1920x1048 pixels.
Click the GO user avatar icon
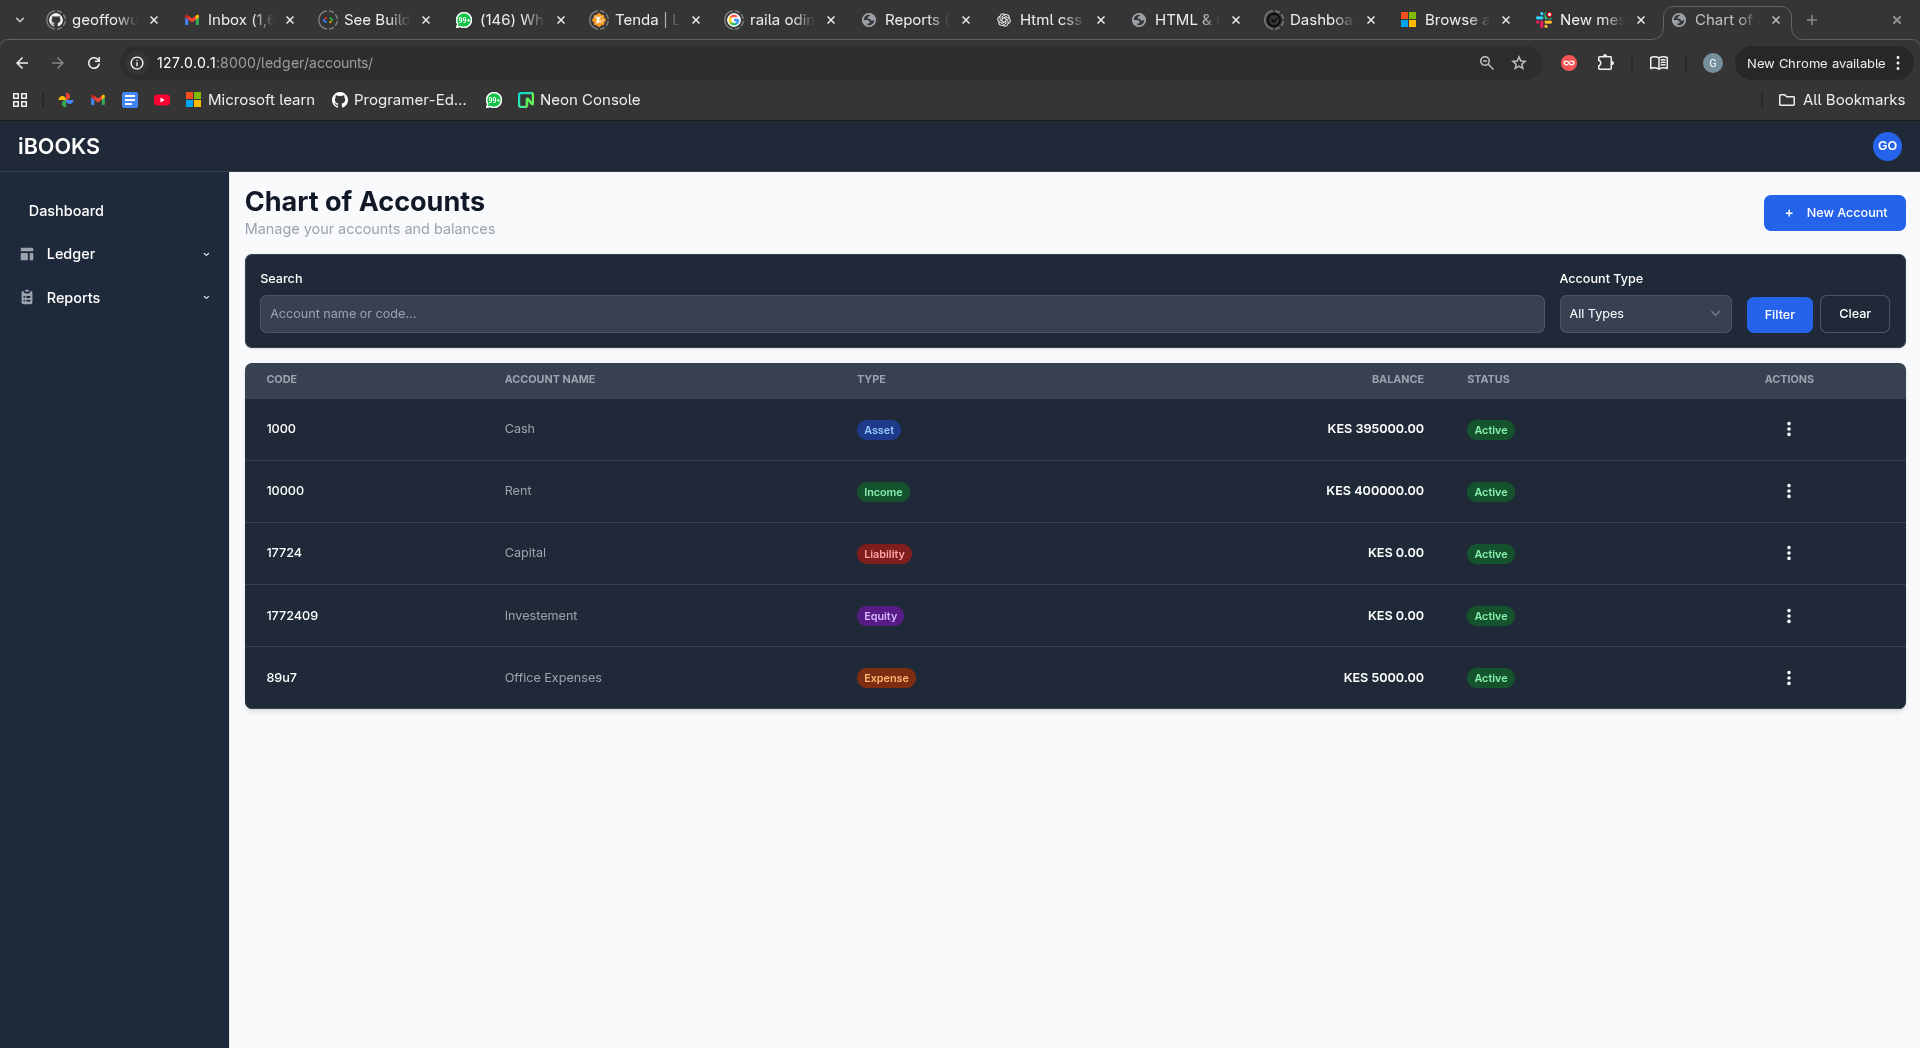coord(1886,146)
